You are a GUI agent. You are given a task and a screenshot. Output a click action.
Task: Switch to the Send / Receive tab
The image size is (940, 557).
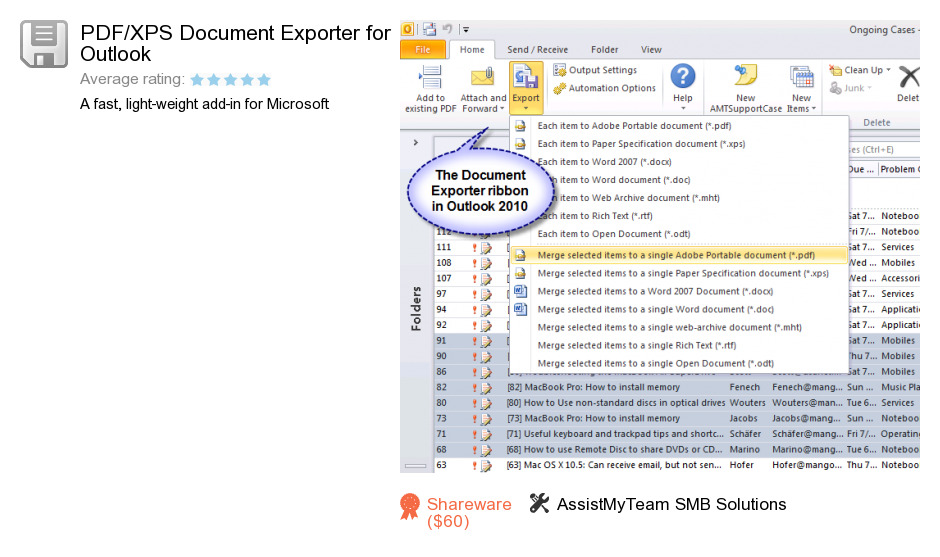(537, 50)
